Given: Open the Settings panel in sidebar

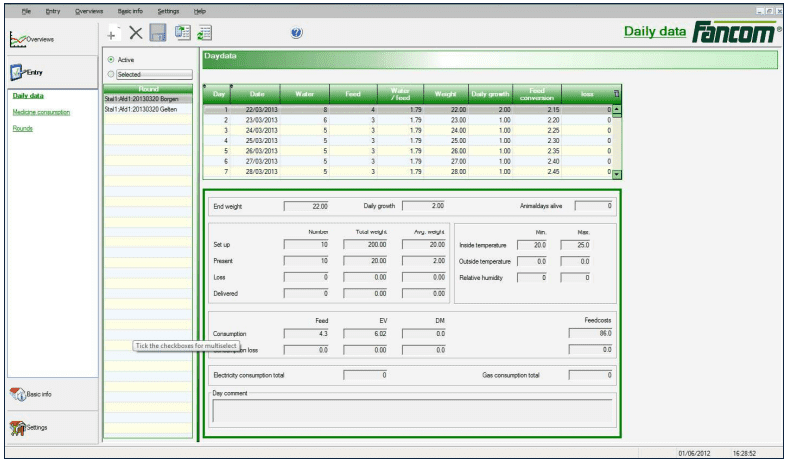Looking at the screenshot, I should [x=48, y=428].
